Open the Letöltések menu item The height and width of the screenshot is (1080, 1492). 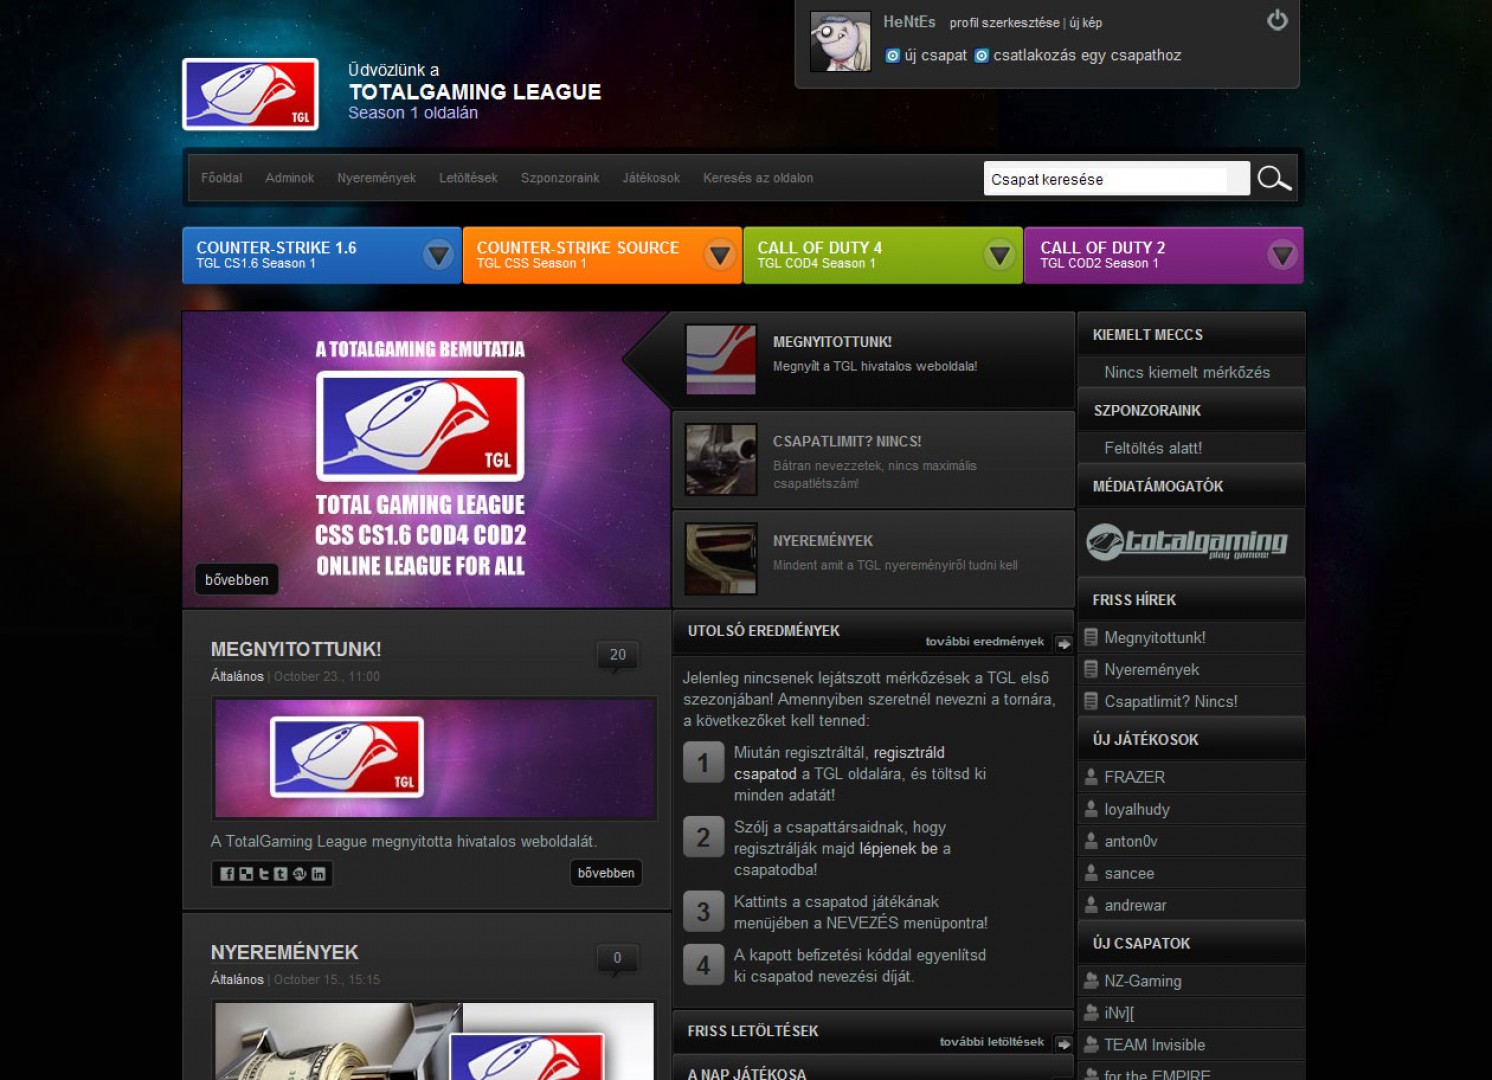tap(468, 178)
